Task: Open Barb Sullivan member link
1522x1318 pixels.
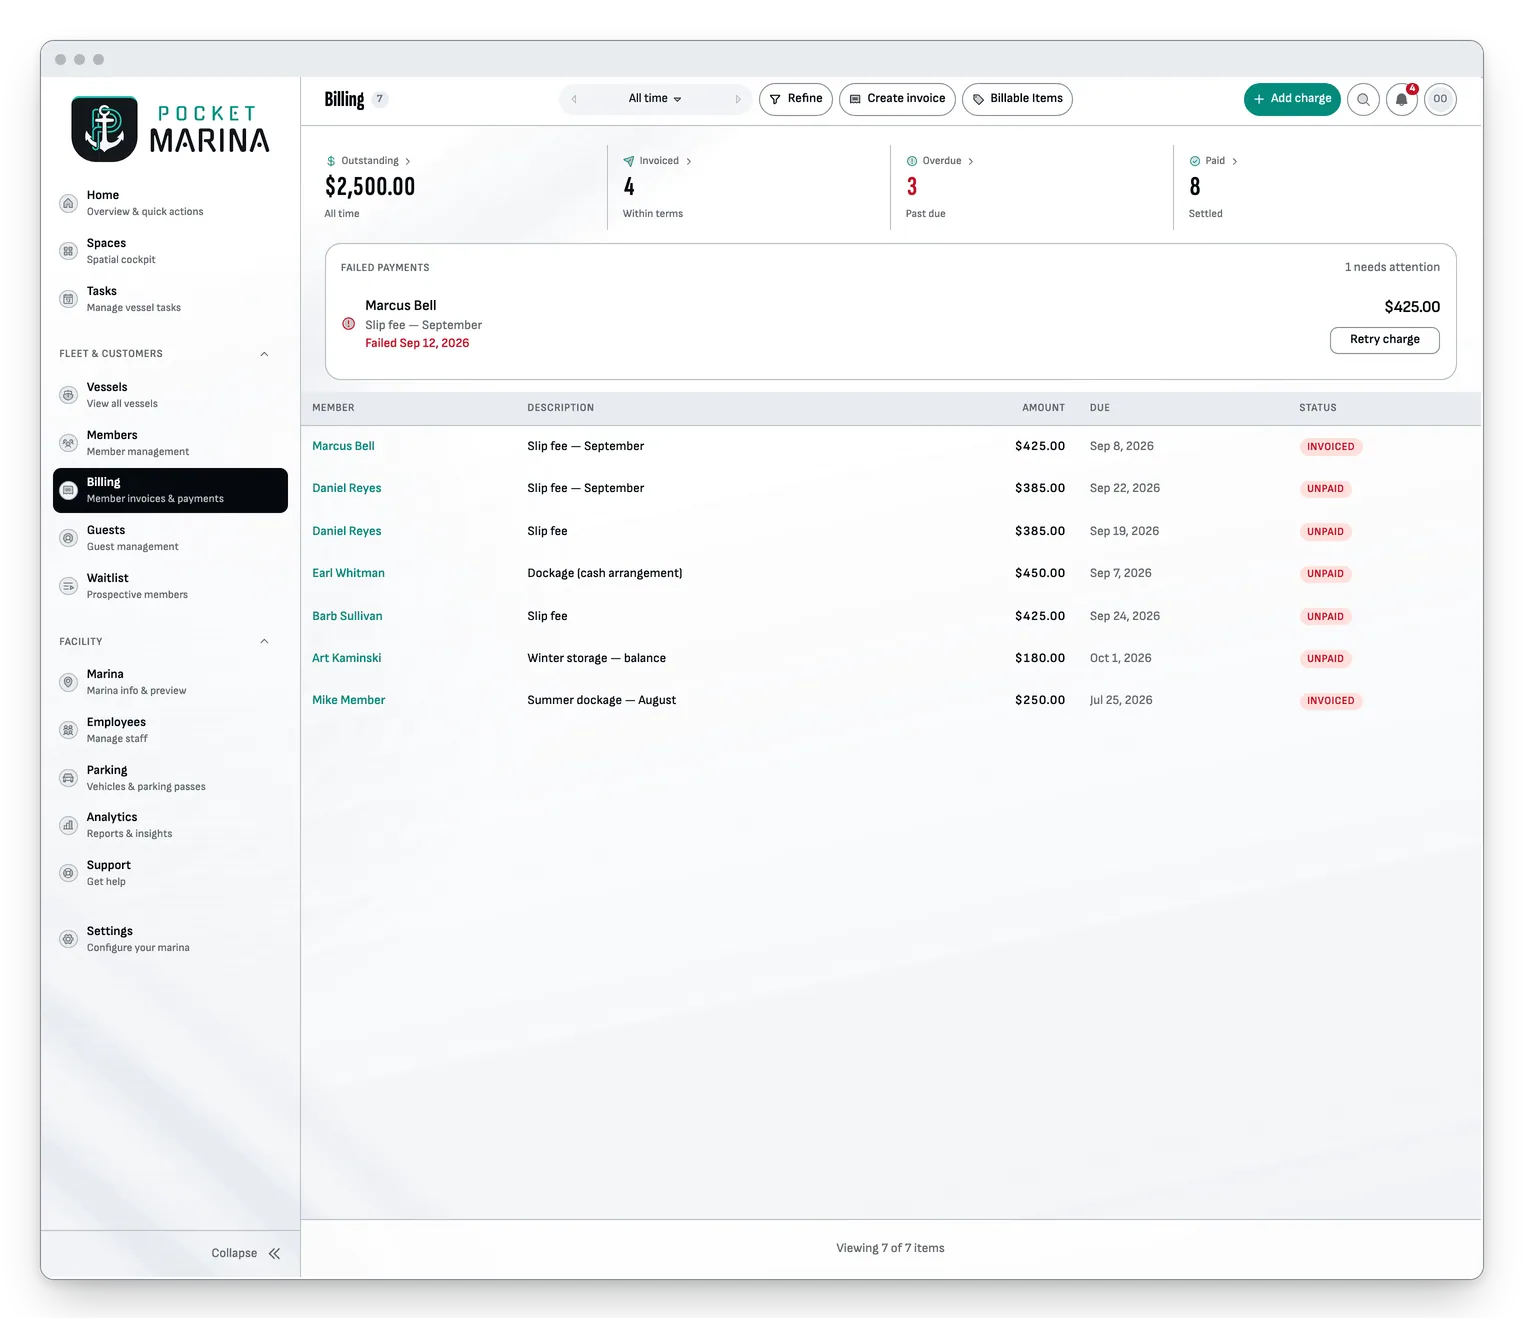Action: [x=347, y=617]
